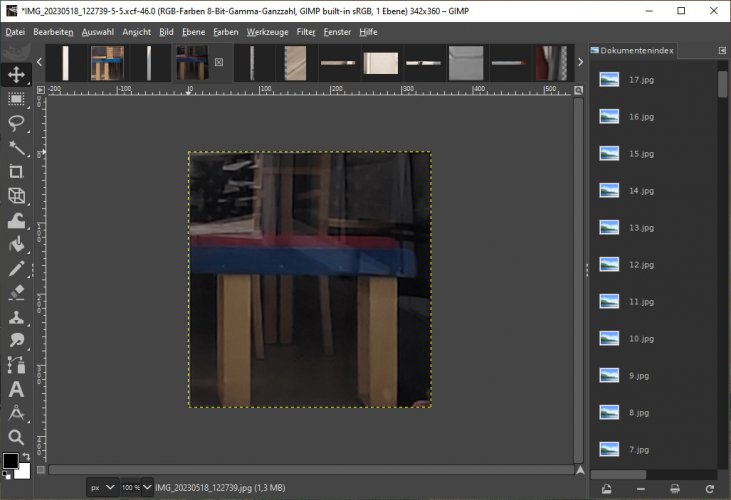Image resolution: width=731 pixels, height=500 pixels.
Task: Select the Fuzzy Select magic wand tool
Action: [16, 148]
